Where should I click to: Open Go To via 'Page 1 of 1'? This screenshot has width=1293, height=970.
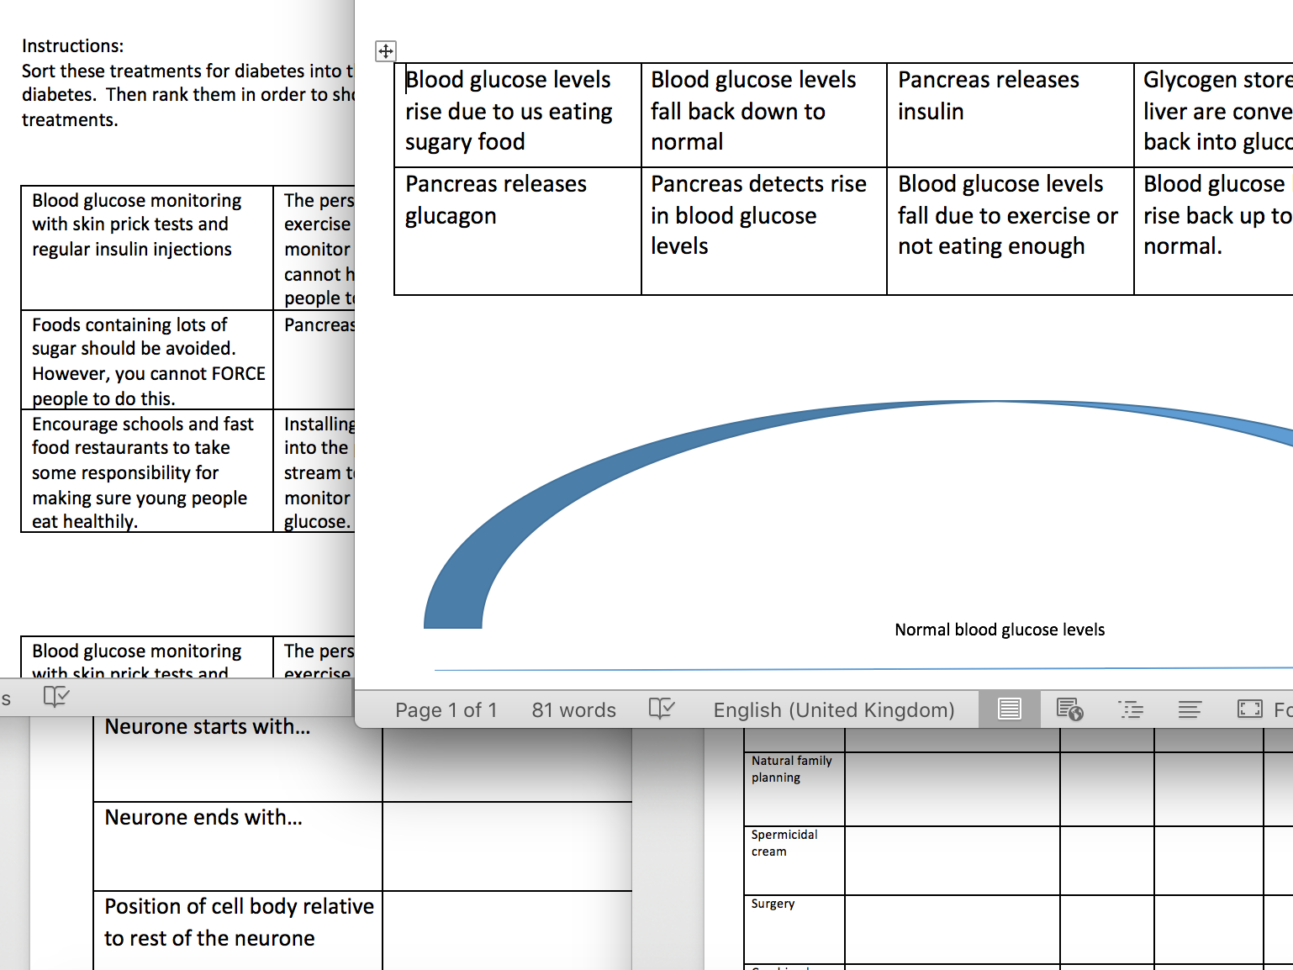446,709
